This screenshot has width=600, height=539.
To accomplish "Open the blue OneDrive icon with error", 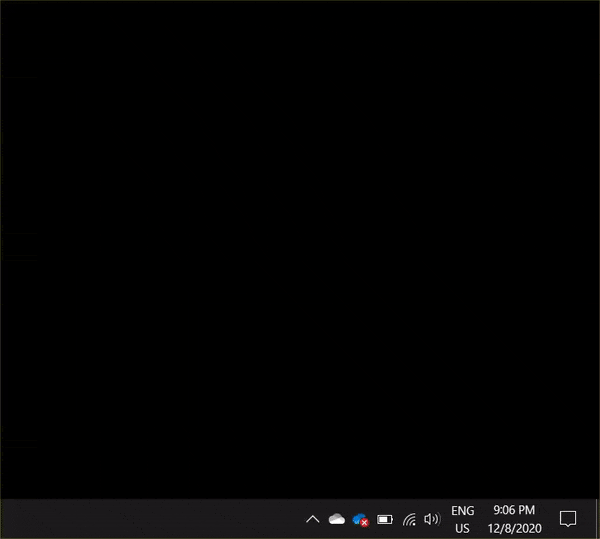I will click(x=360, y=520).
